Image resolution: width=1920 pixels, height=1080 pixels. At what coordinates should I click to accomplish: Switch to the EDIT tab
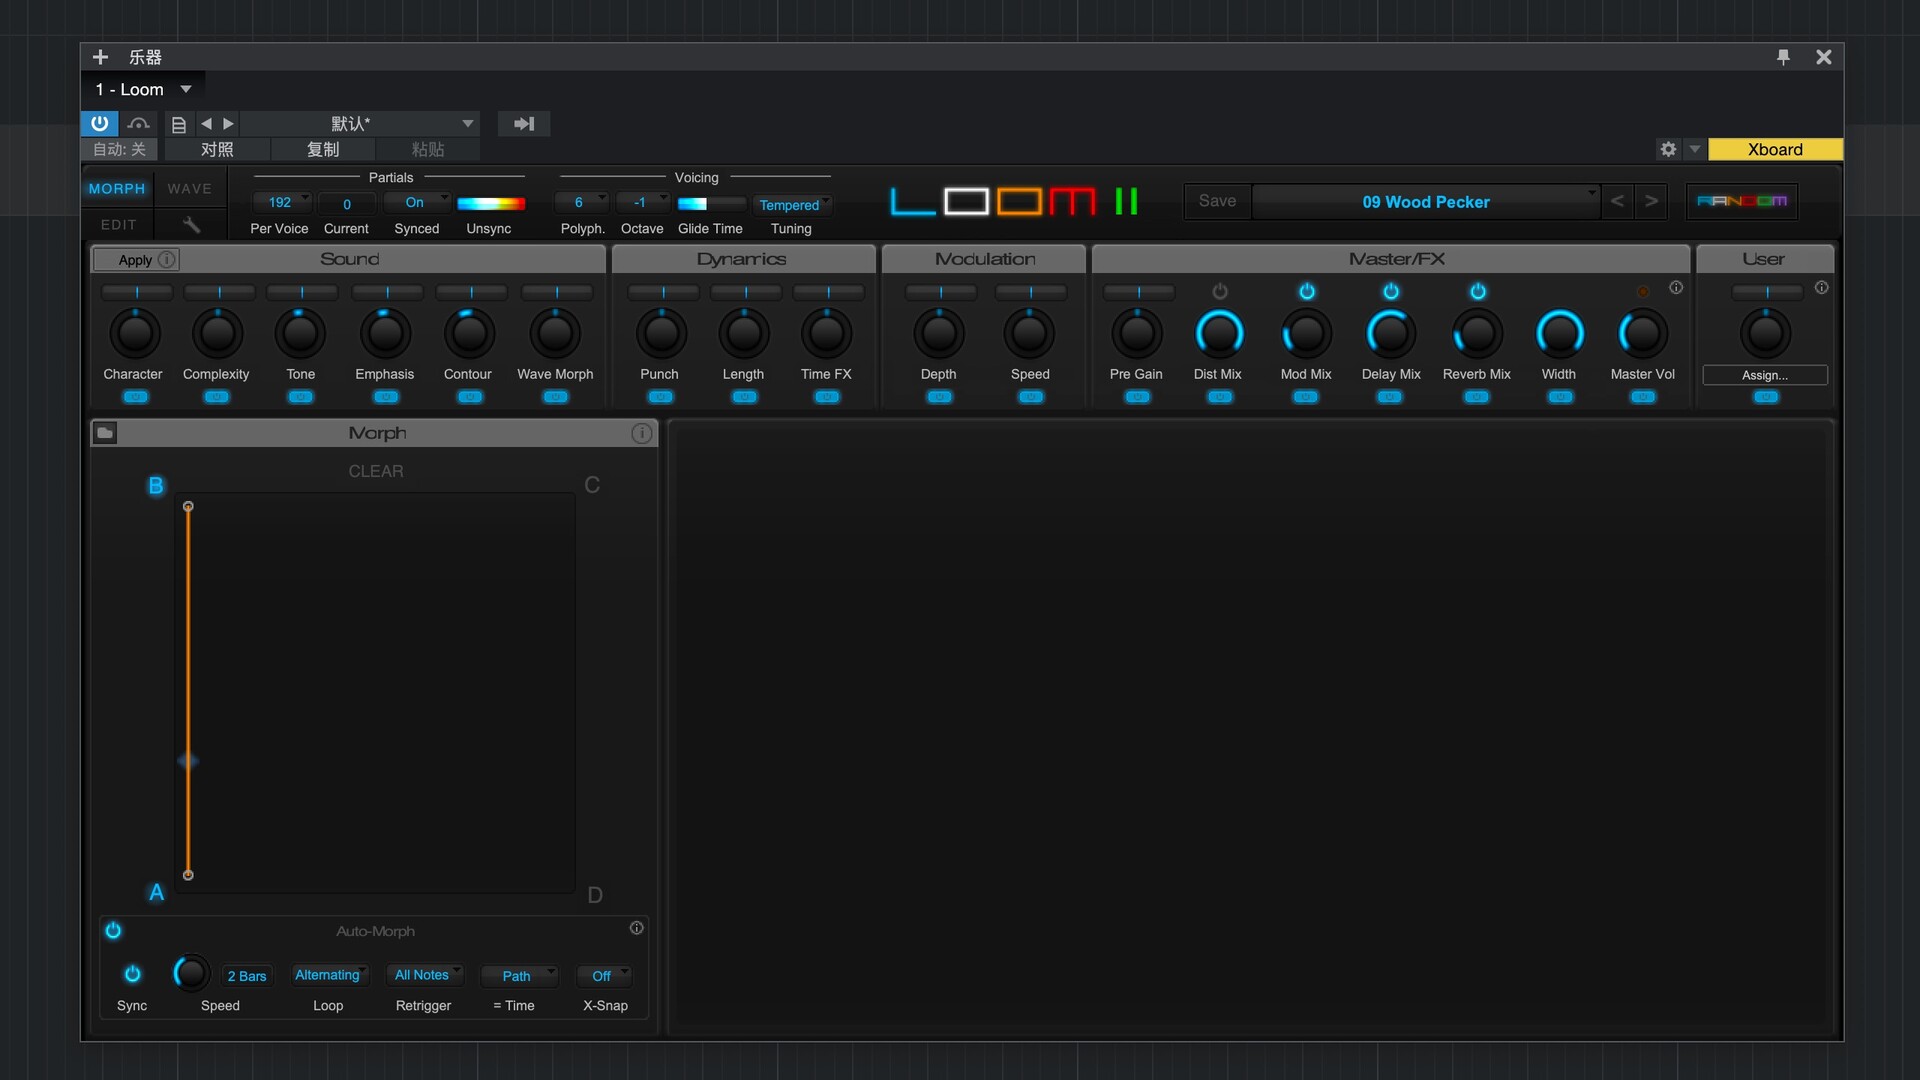tap(118, 224)
